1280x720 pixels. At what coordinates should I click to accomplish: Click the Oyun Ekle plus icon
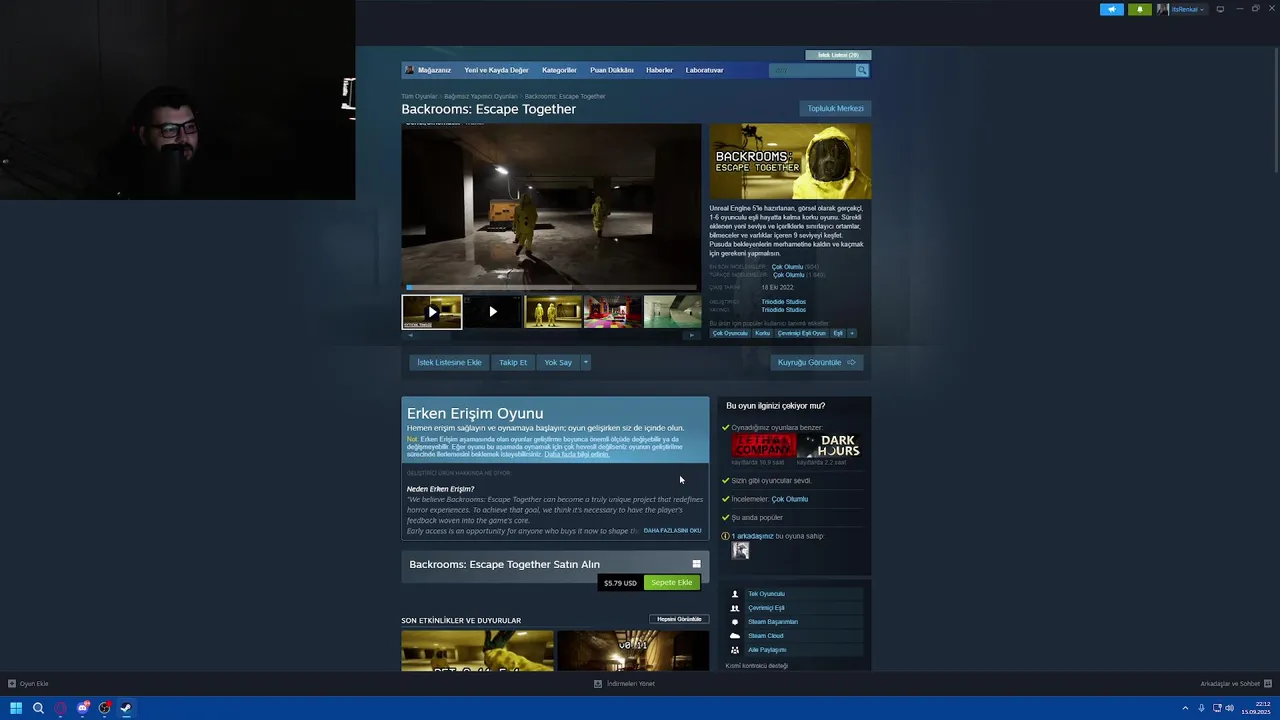pos(12,684)
